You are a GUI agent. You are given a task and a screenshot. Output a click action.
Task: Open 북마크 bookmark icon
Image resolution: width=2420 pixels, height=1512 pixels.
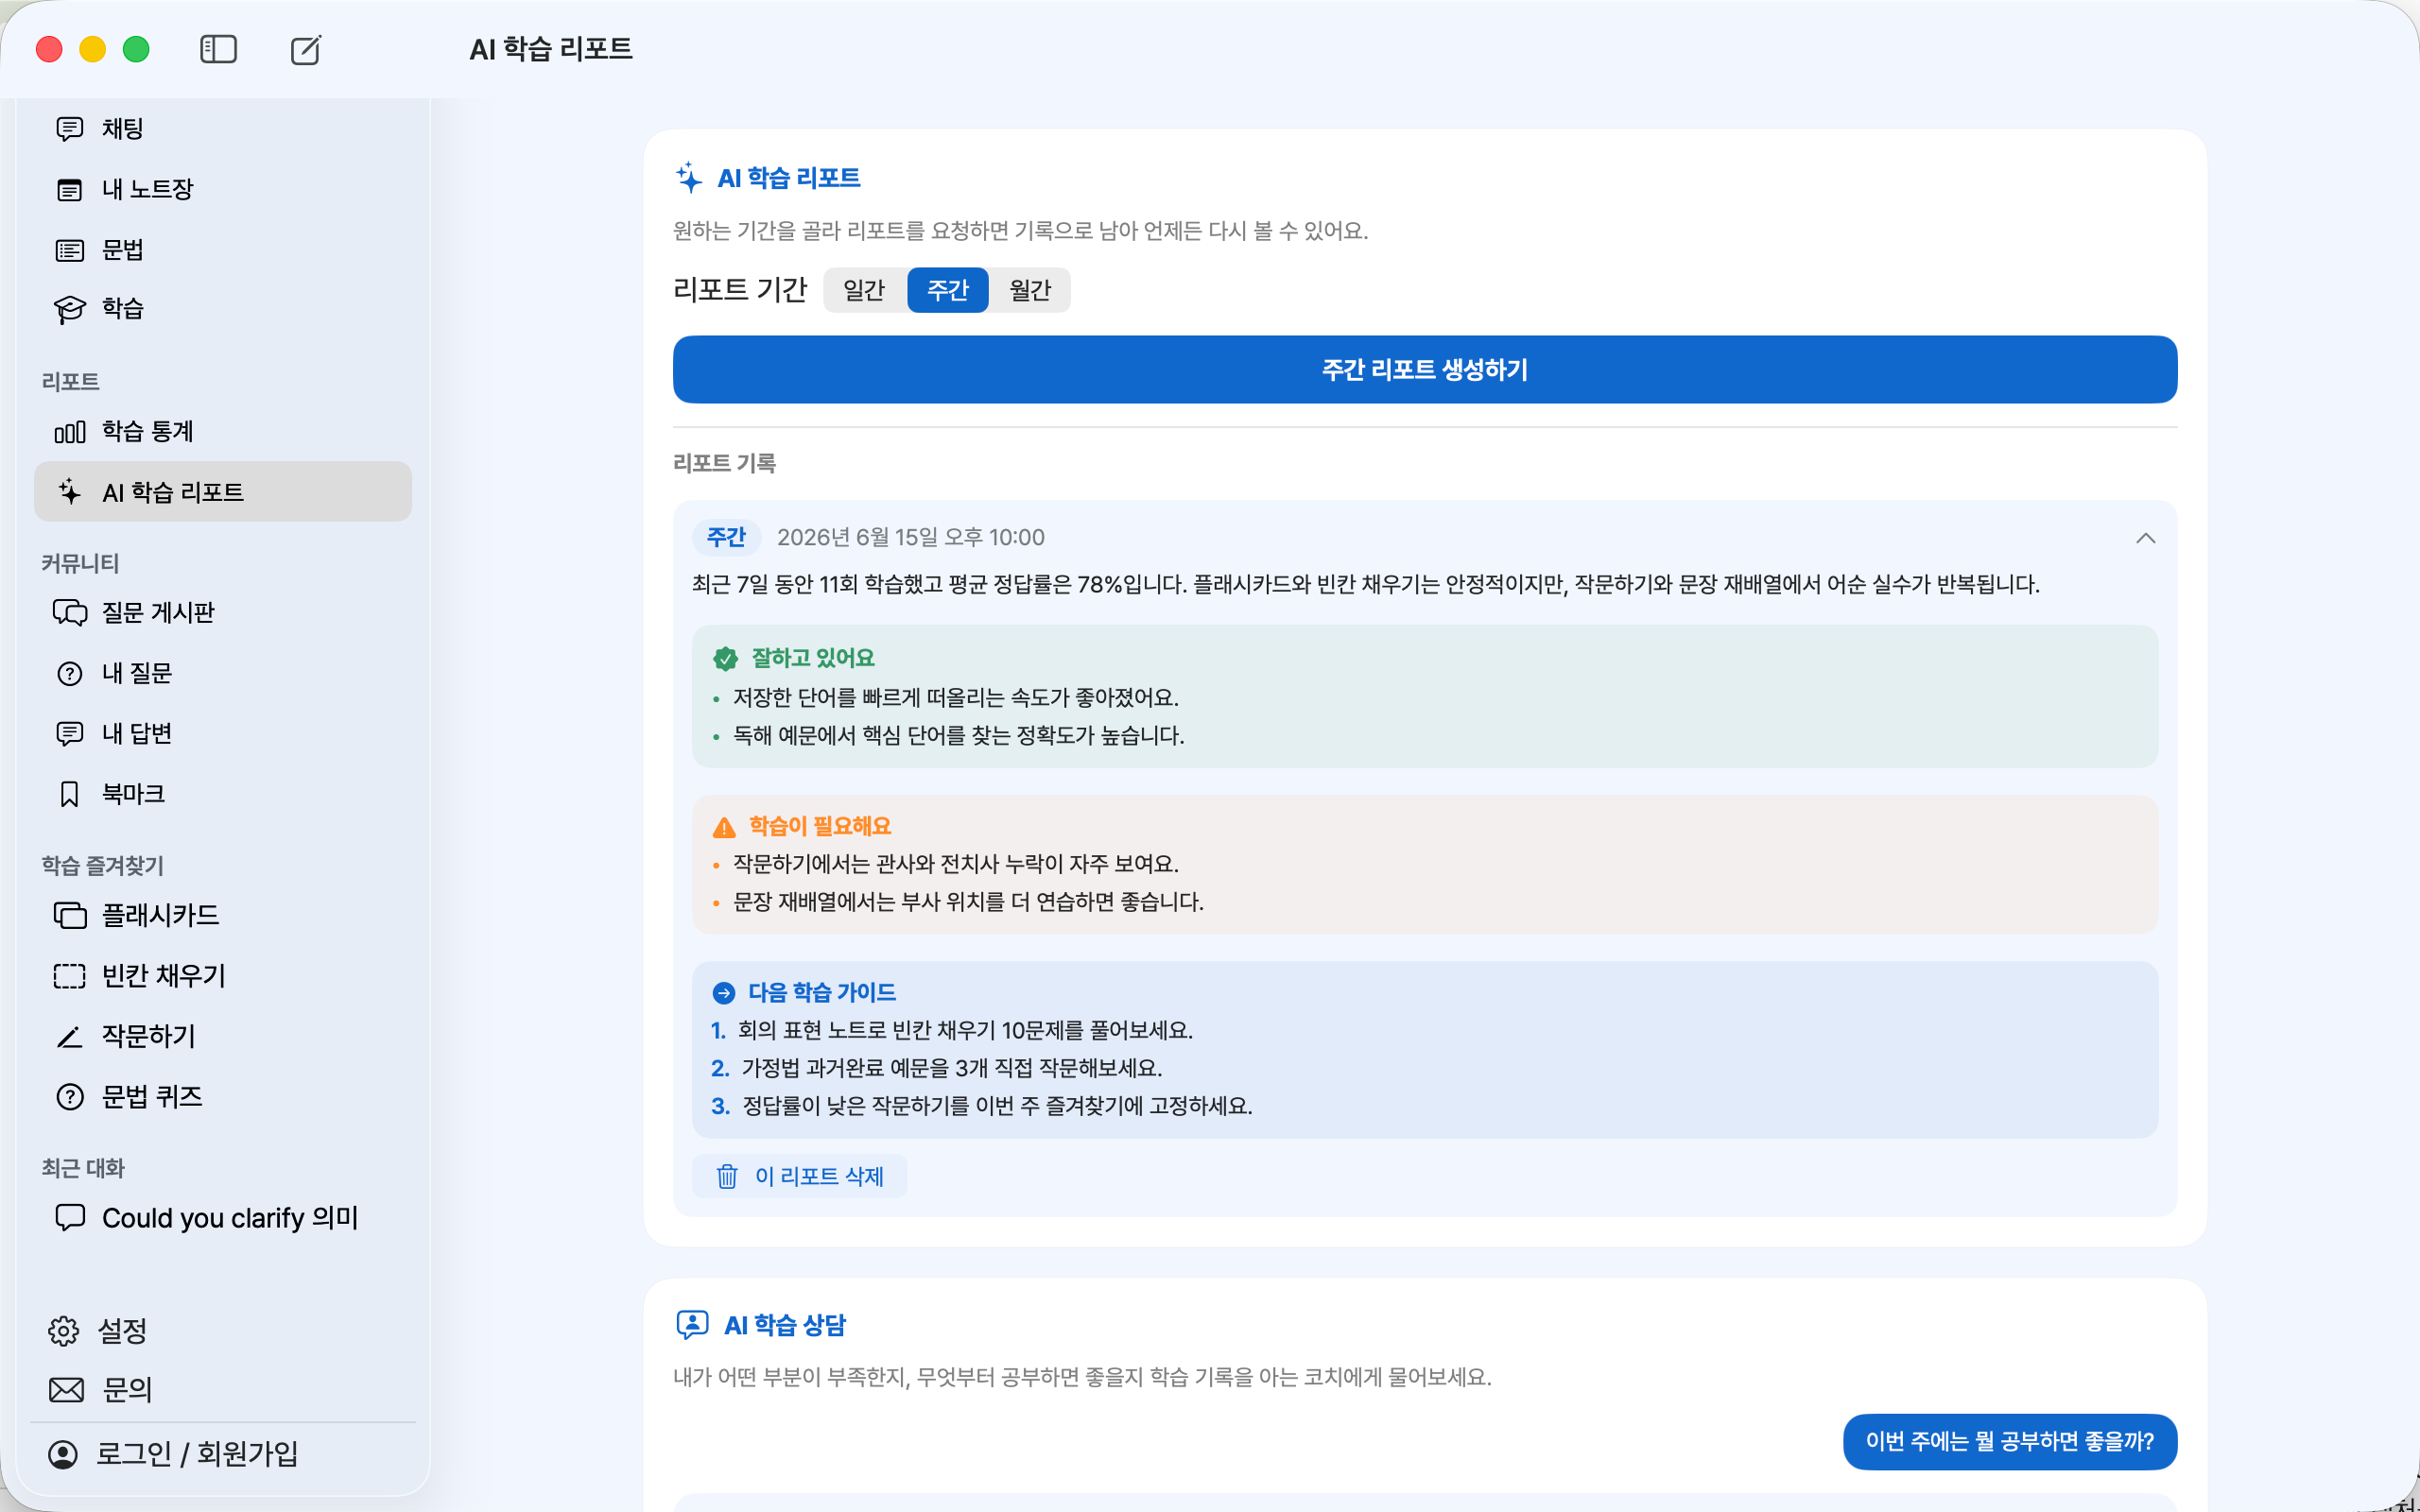[69, 794]
